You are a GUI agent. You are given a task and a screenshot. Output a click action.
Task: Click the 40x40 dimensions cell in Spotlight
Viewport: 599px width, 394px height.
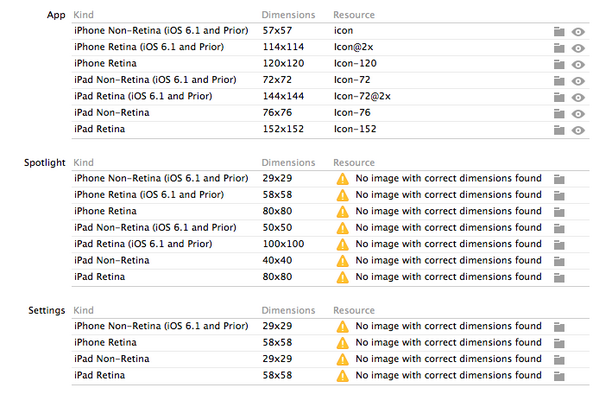277,260
